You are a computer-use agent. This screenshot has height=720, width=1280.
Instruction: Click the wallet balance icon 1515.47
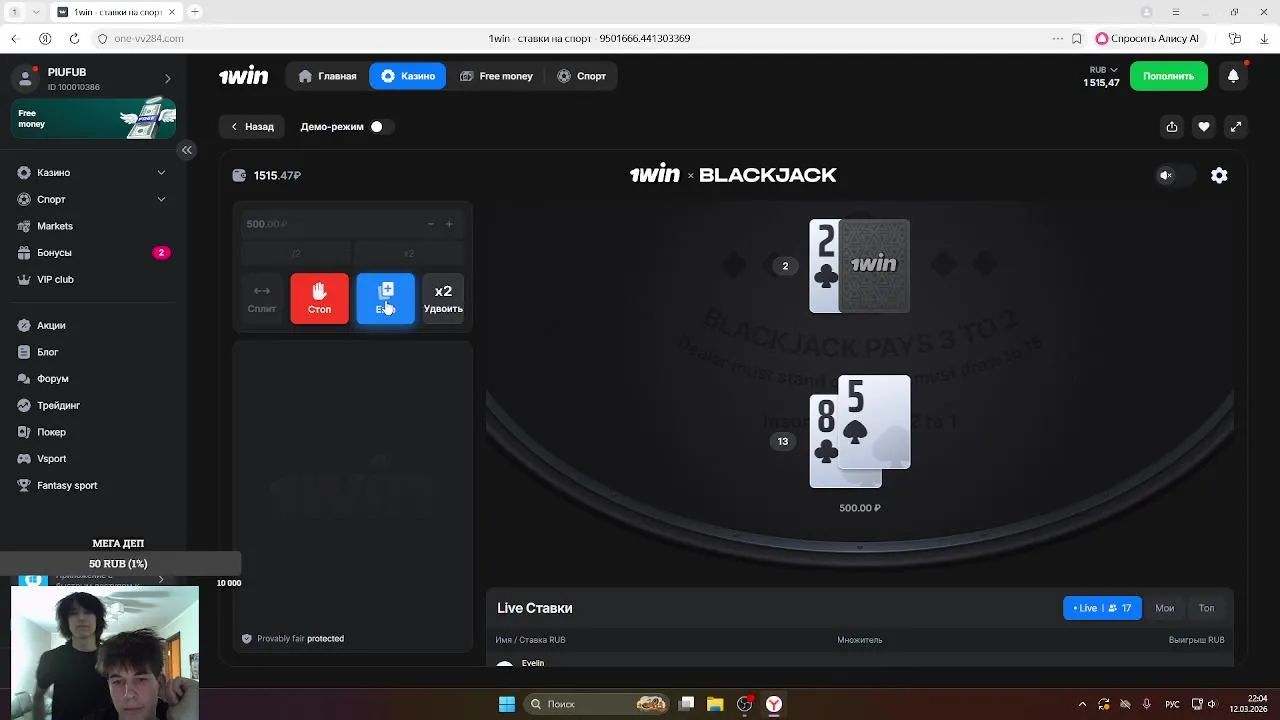[x=239, y=175]
